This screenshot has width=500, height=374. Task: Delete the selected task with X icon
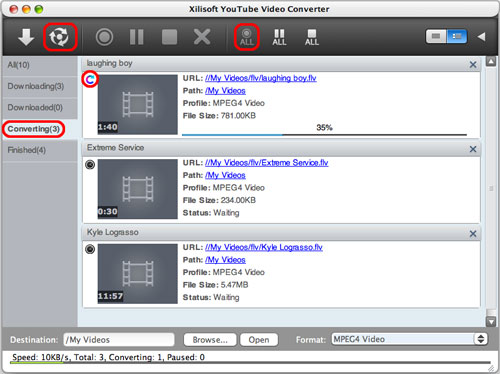click(202, 37)
